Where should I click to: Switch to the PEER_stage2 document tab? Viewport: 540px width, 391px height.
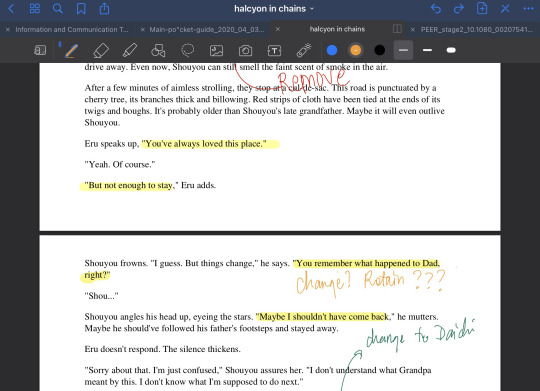pos(477,30)
